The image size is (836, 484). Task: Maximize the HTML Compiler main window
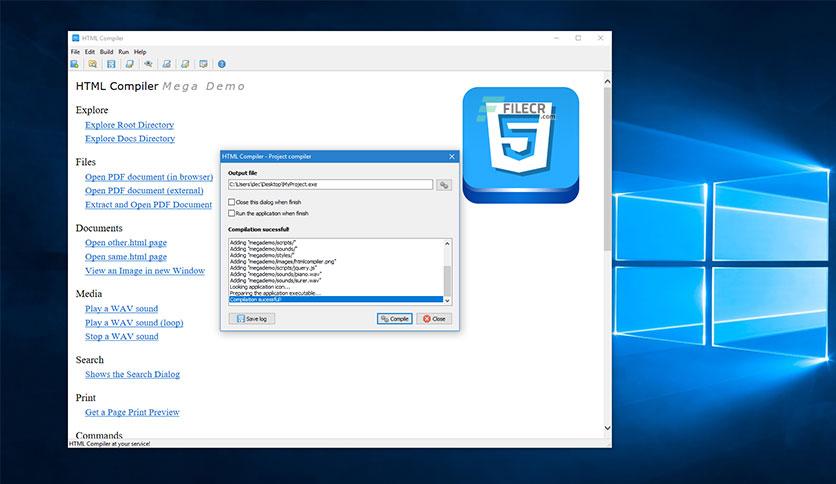coord(578,38)
